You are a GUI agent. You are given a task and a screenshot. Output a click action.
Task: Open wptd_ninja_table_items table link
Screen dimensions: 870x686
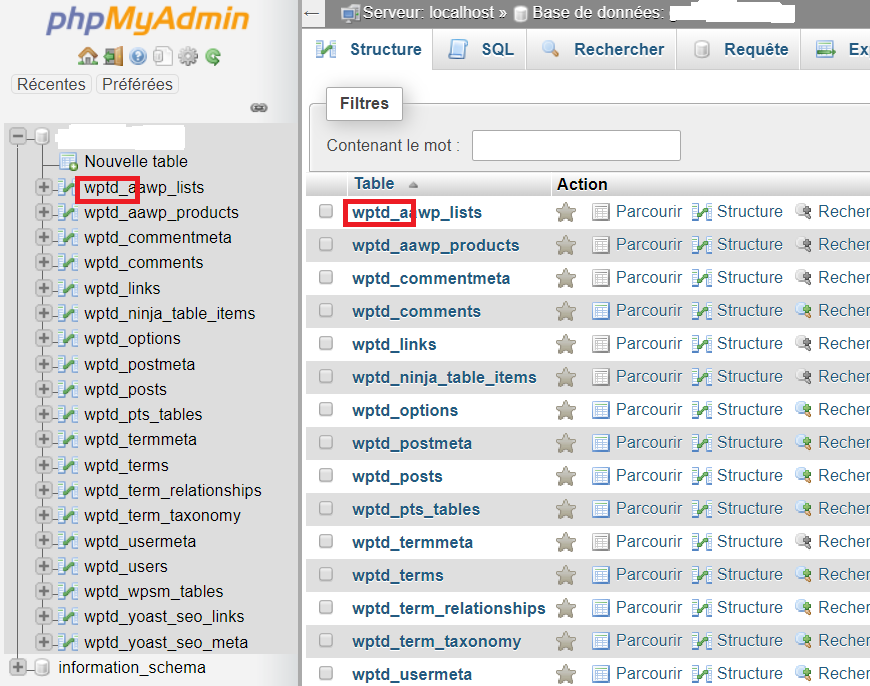[x=444, y=377]
